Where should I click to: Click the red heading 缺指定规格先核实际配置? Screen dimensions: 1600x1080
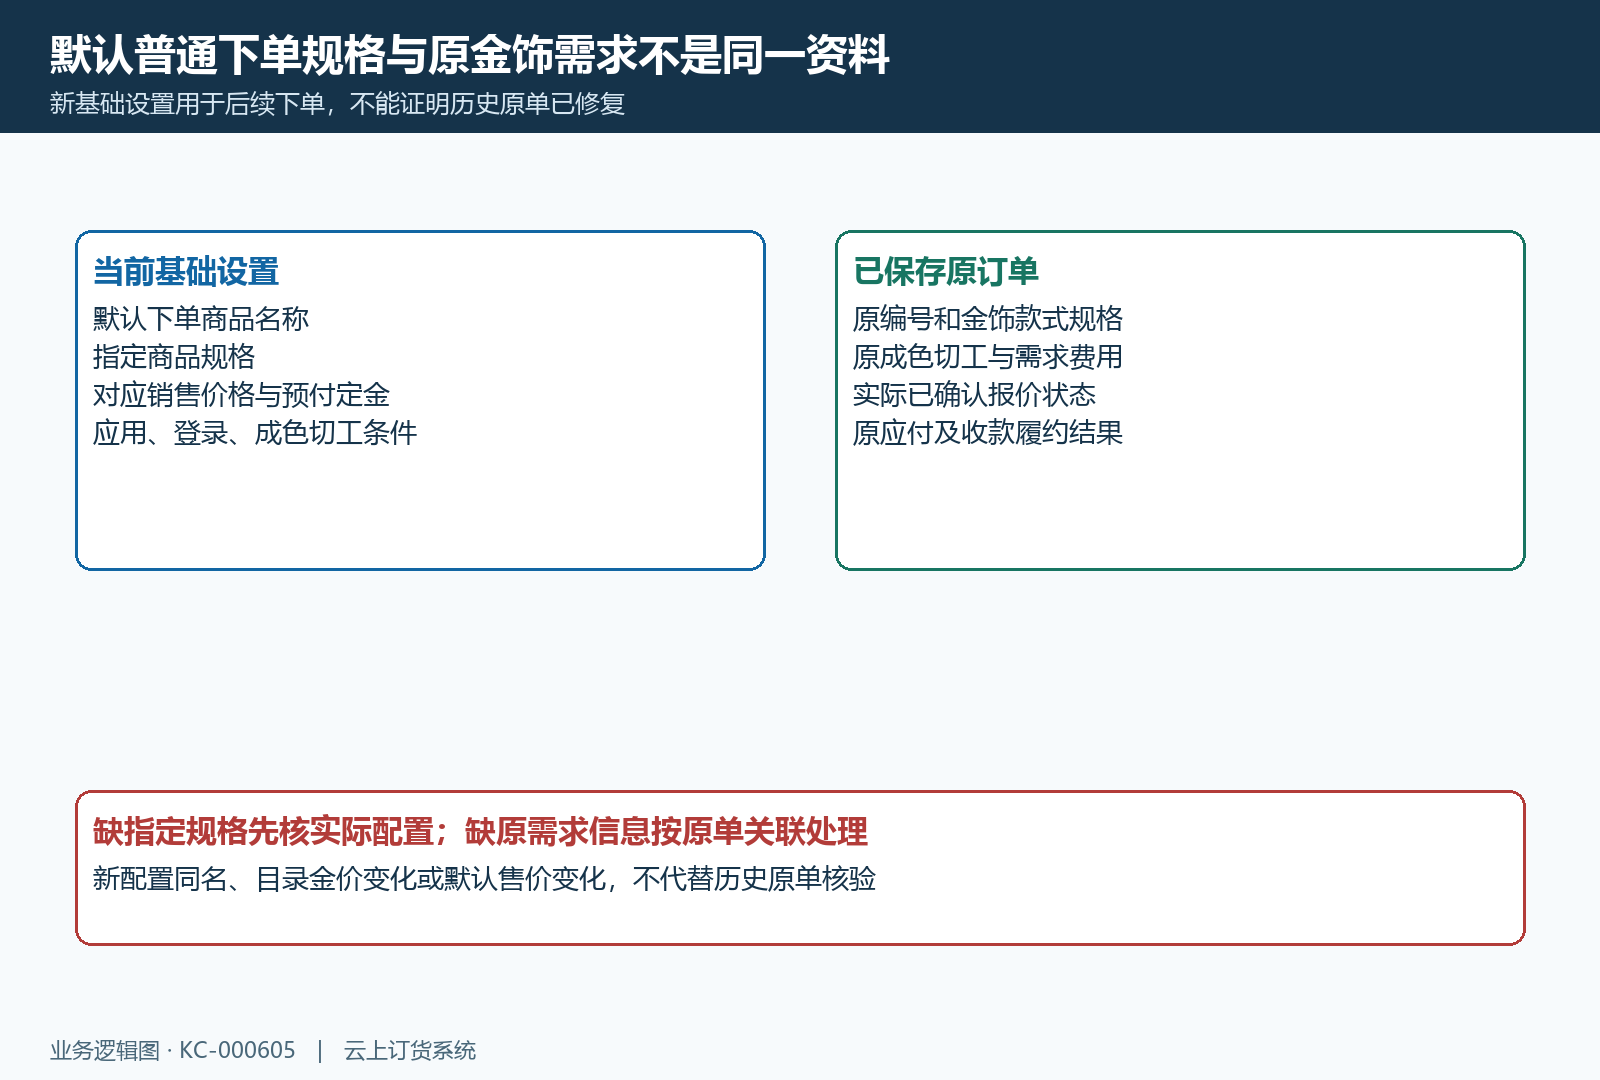[264, 831]
